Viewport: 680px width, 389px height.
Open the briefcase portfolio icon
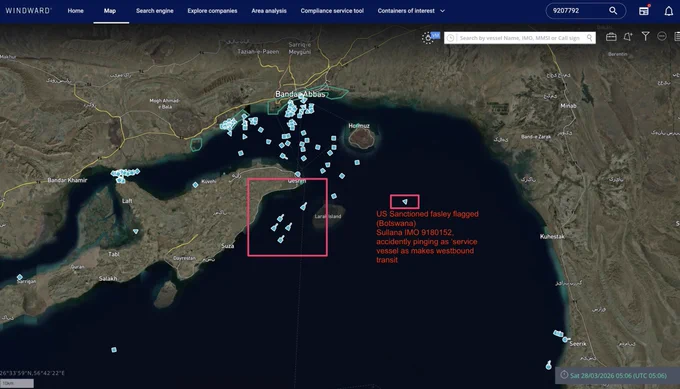(611, 37)
